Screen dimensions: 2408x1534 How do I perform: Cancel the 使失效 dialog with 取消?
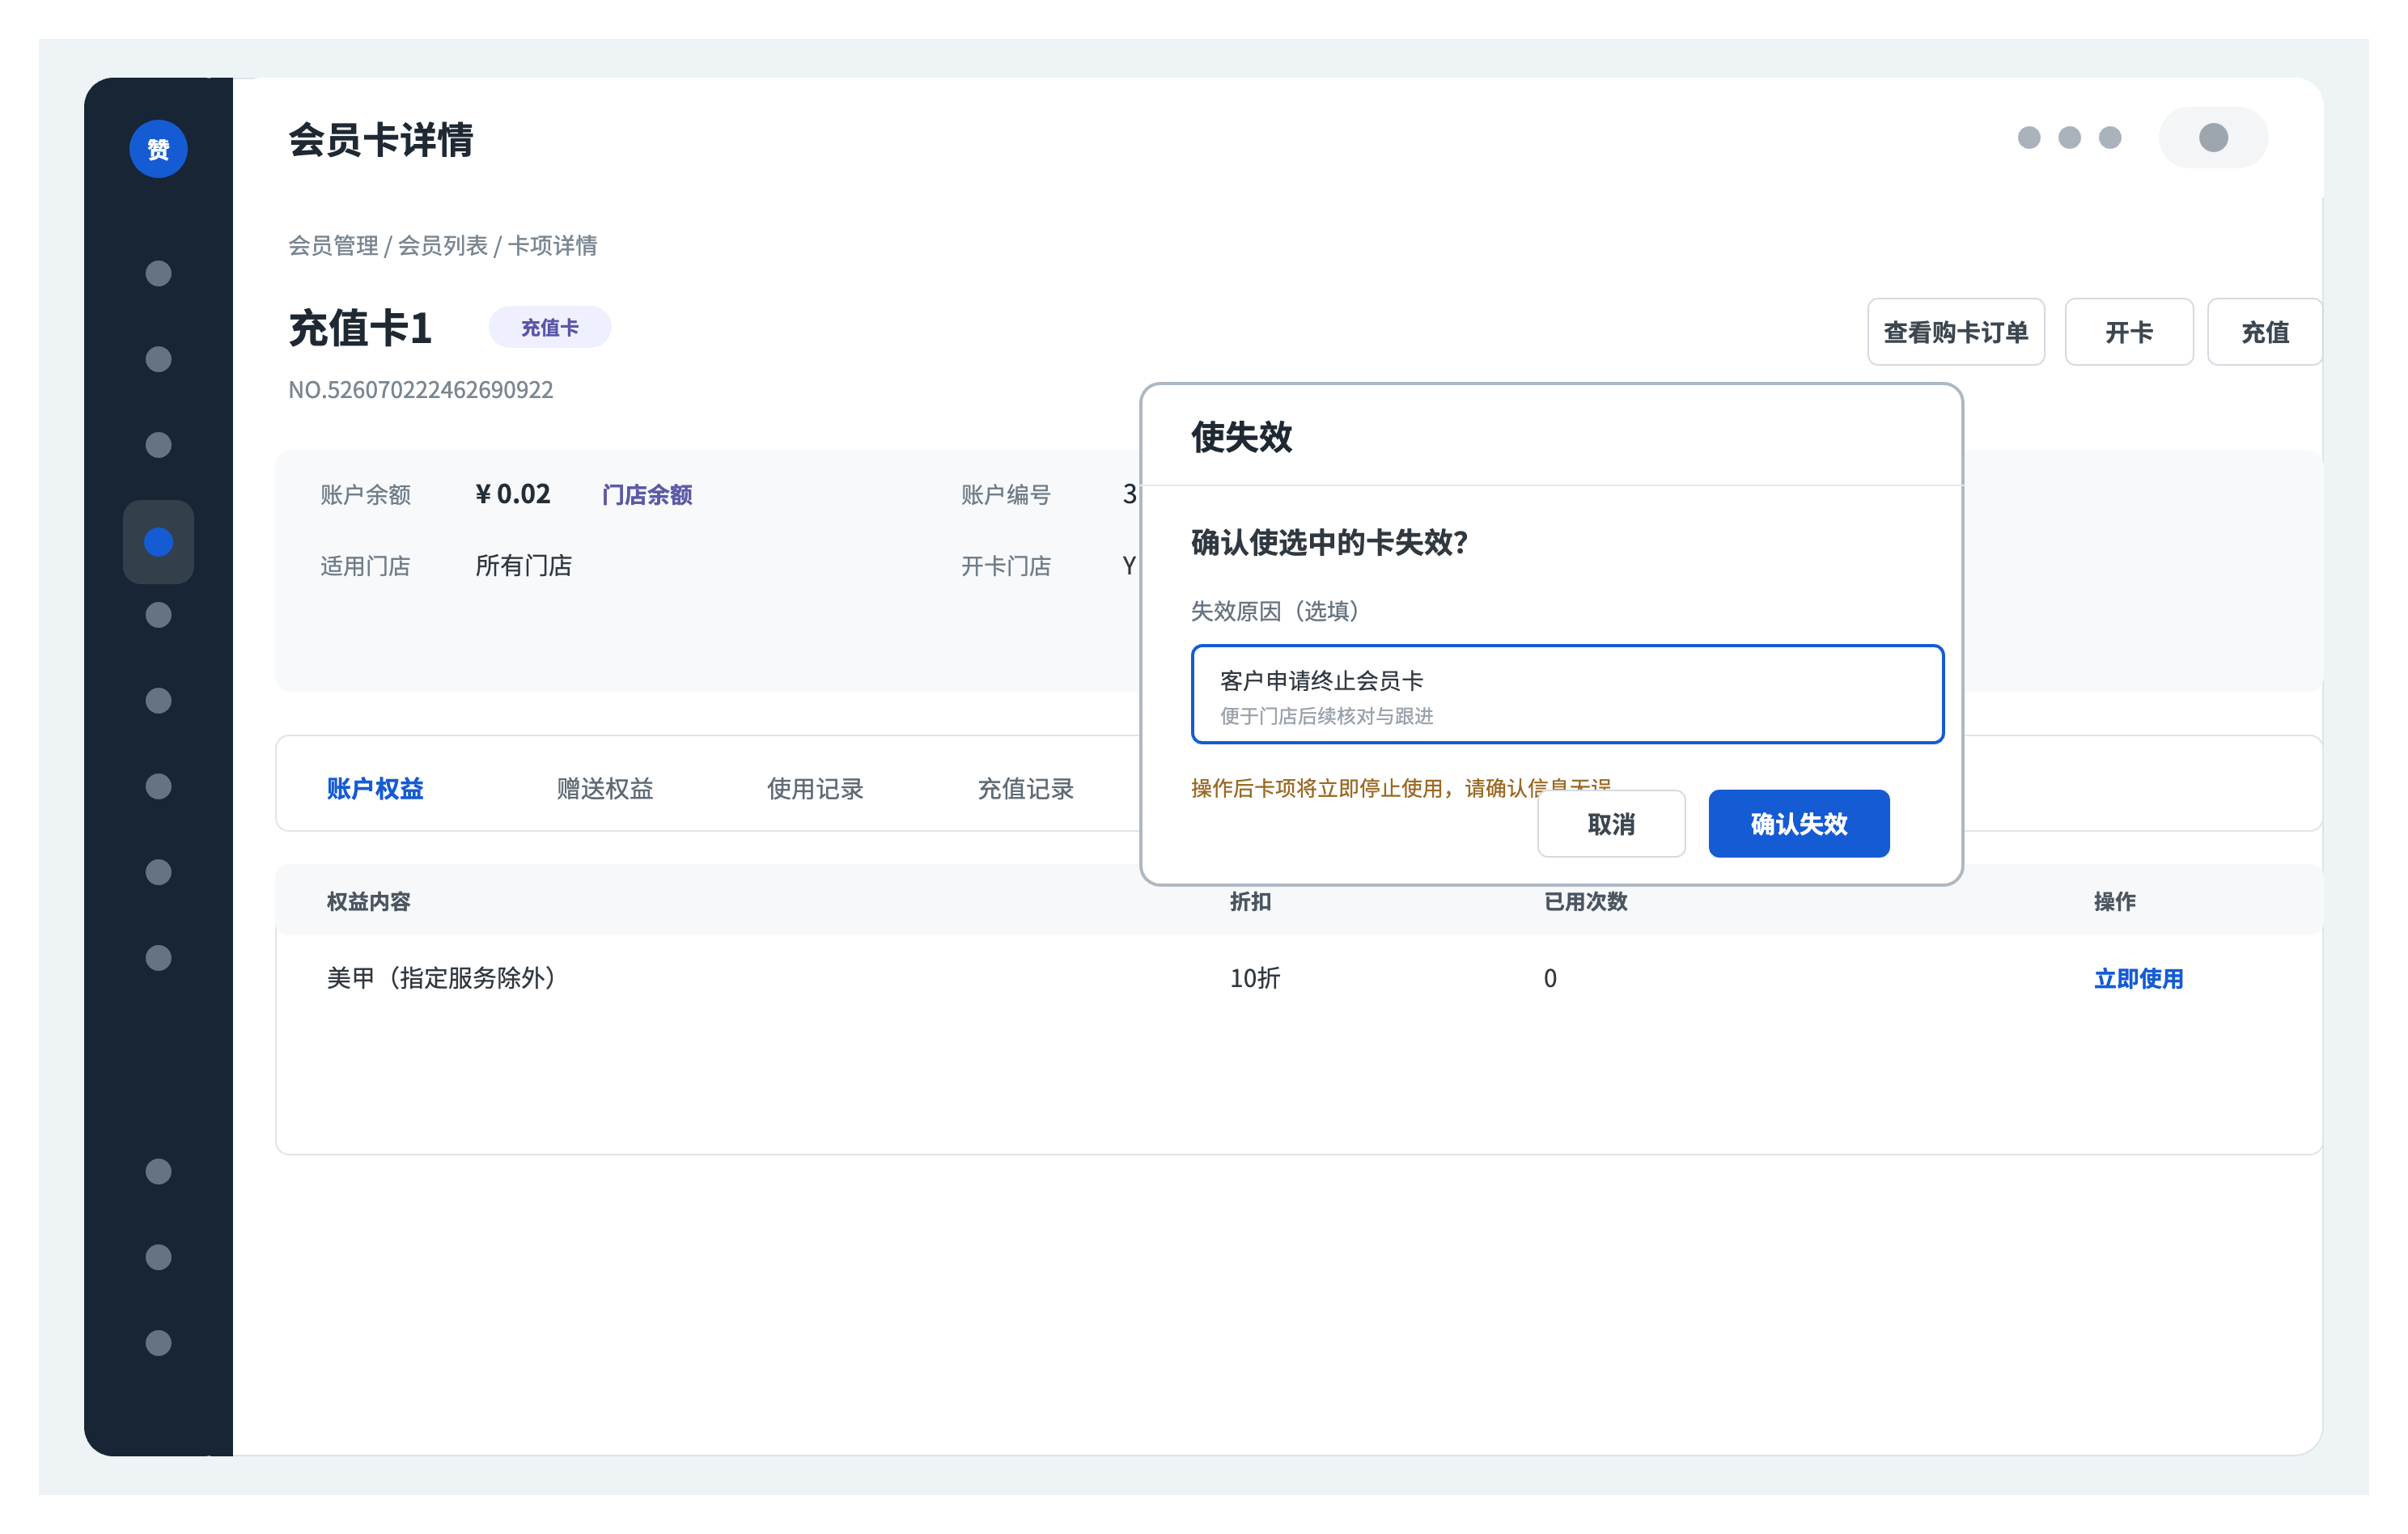pyautogui.click(x=1611, y=823)
